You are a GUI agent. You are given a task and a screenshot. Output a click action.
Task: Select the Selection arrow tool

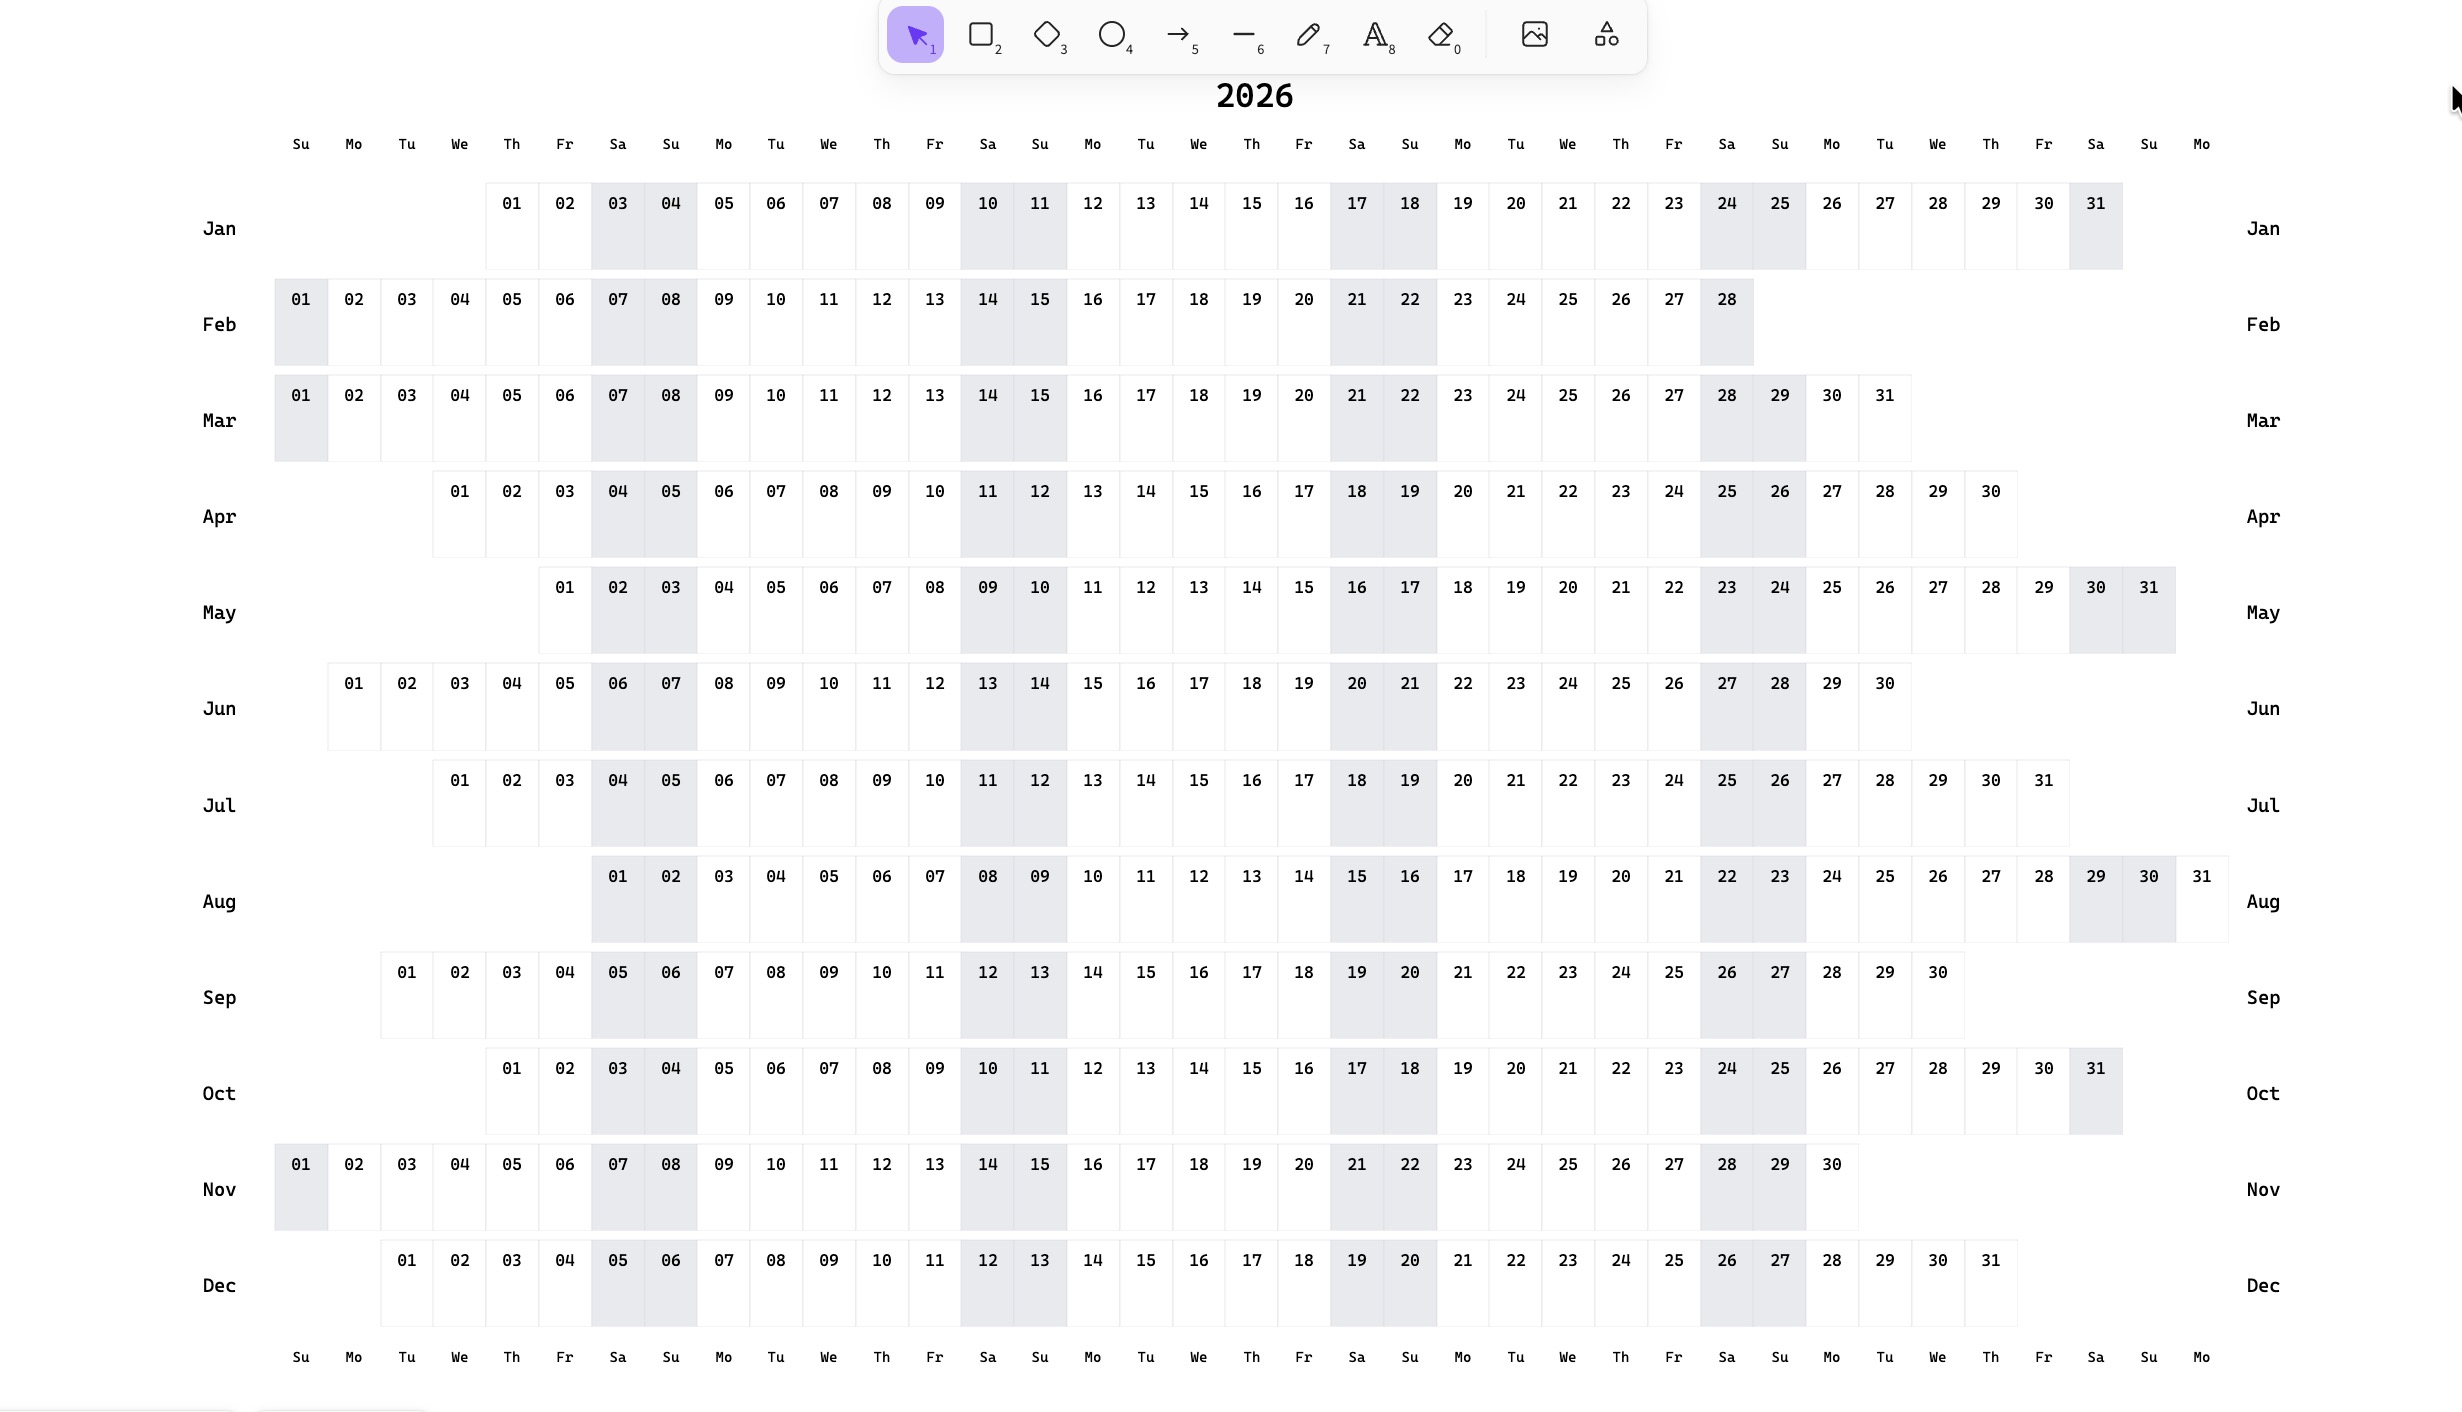[x=914, y=35]
